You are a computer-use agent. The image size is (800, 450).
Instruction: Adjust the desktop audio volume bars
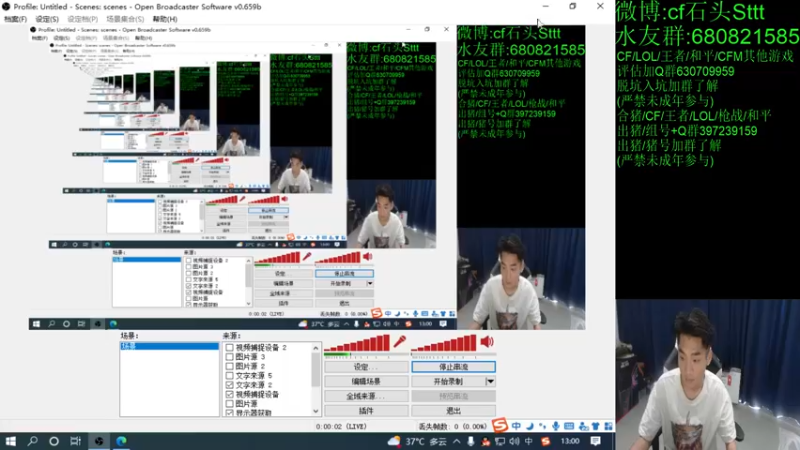click(444, 343)
